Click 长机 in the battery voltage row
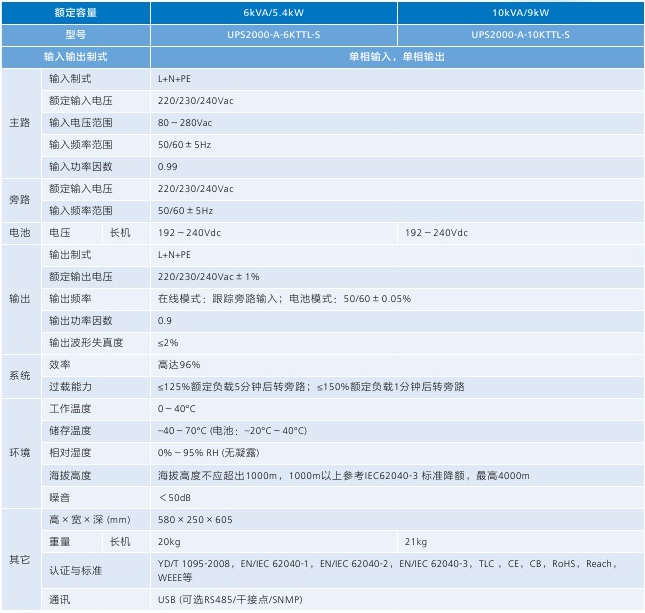This screenshot has width=645, height=613. click(120, 233)
